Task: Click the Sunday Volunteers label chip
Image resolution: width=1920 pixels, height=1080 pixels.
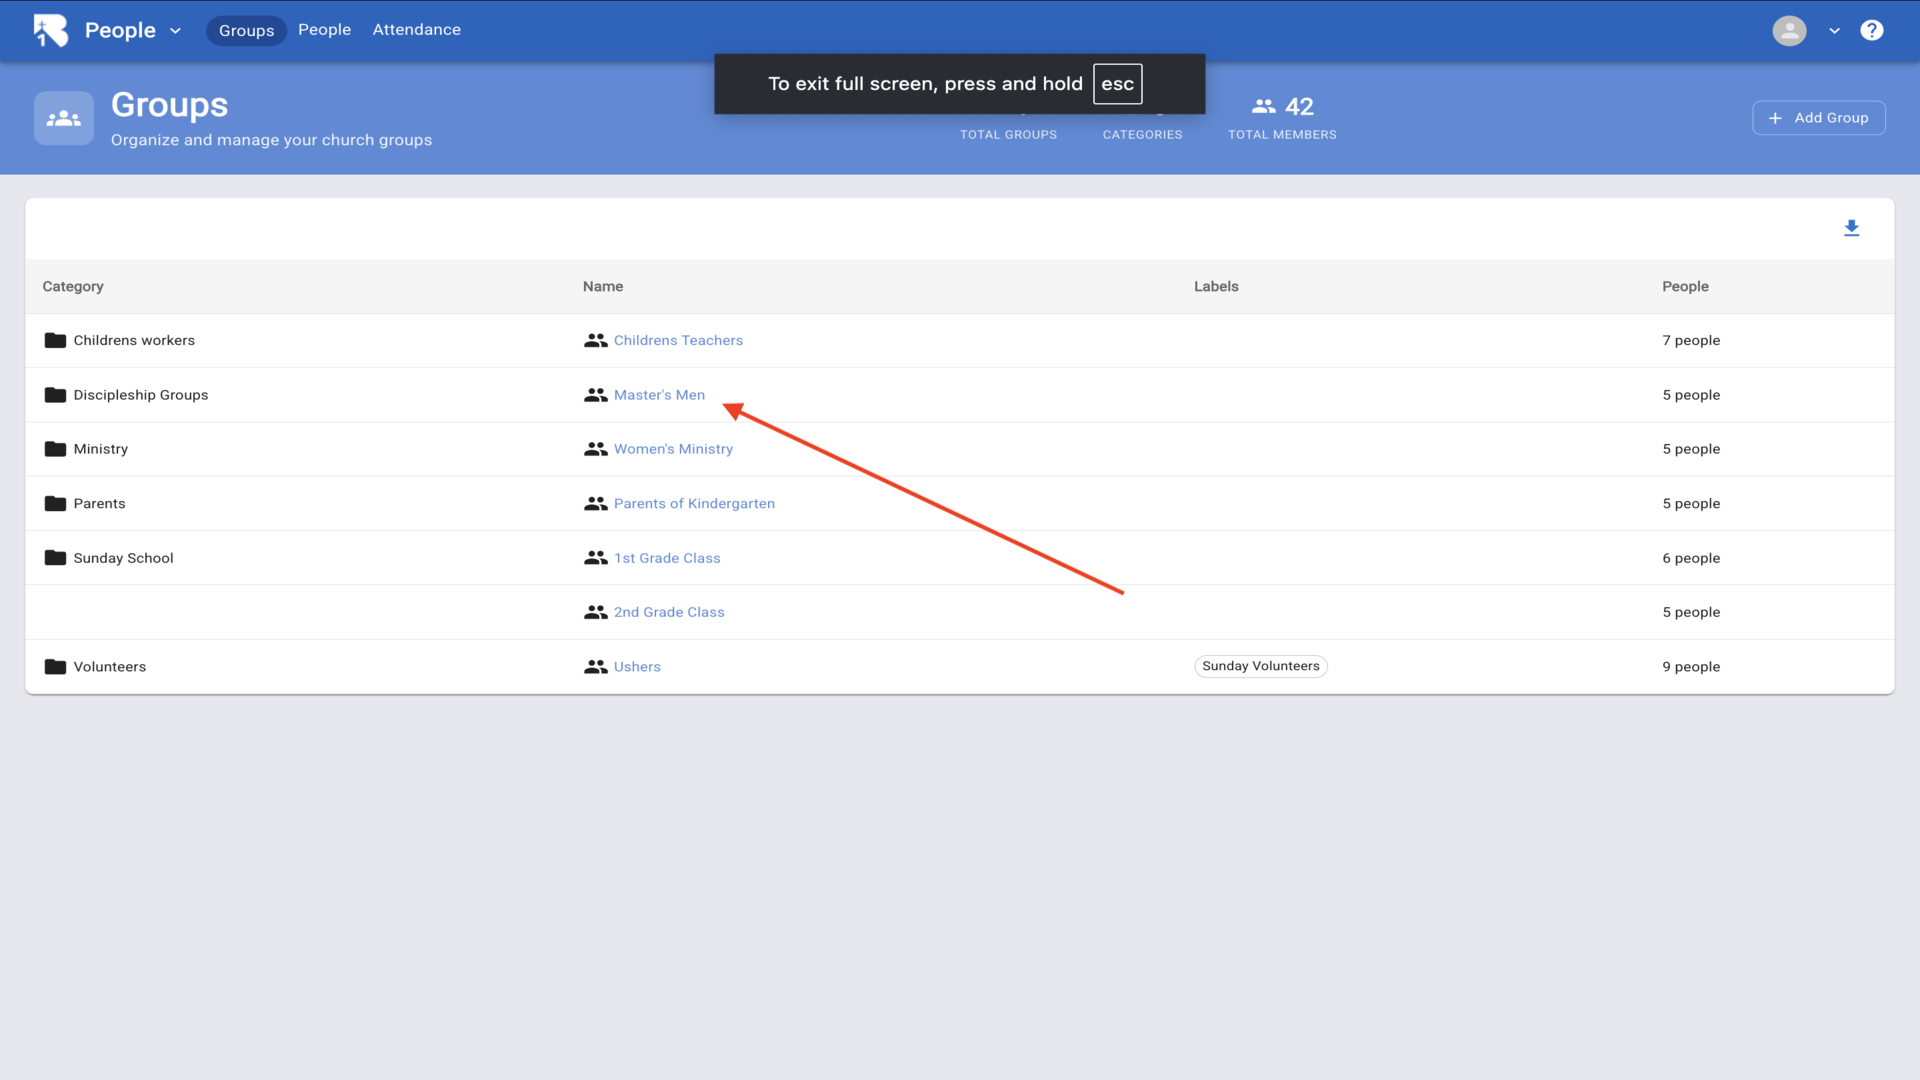Action: pyautogui.click(x=1260, y=666)
